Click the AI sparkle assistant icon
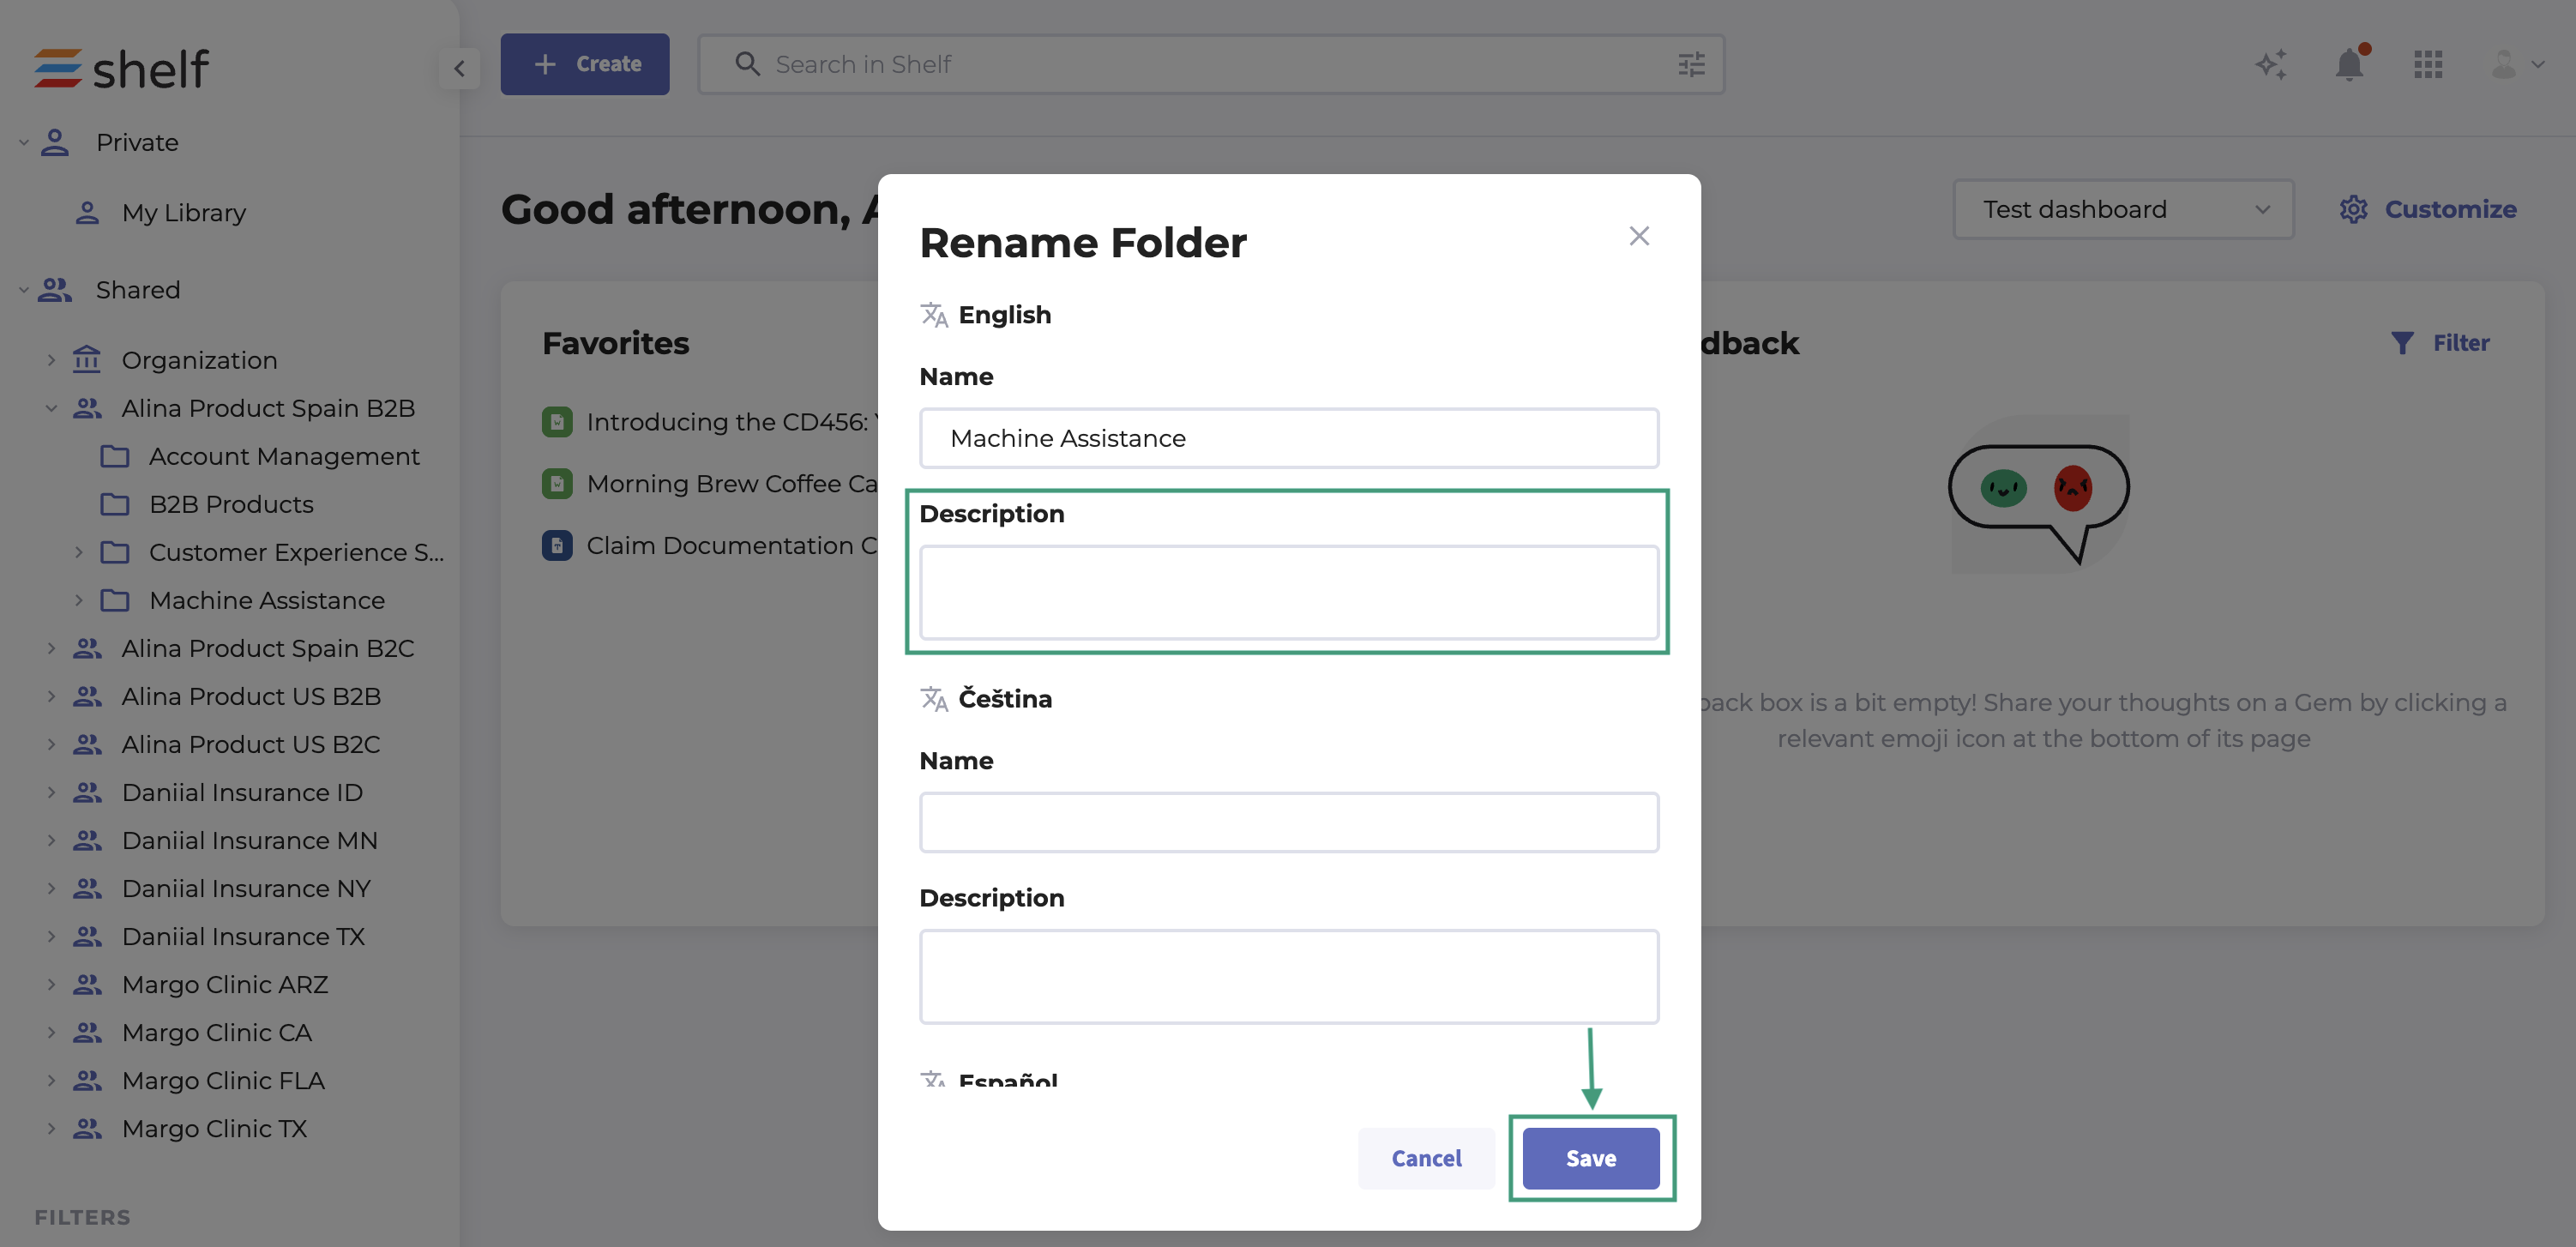The image size is (2576, 1247). 2271,65
